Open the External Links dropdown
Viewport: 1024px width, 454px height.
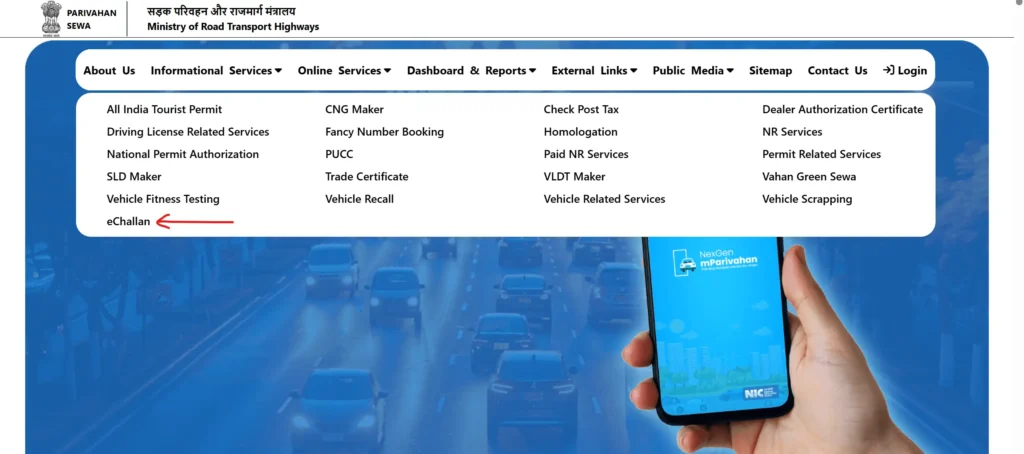pos(595,71)
